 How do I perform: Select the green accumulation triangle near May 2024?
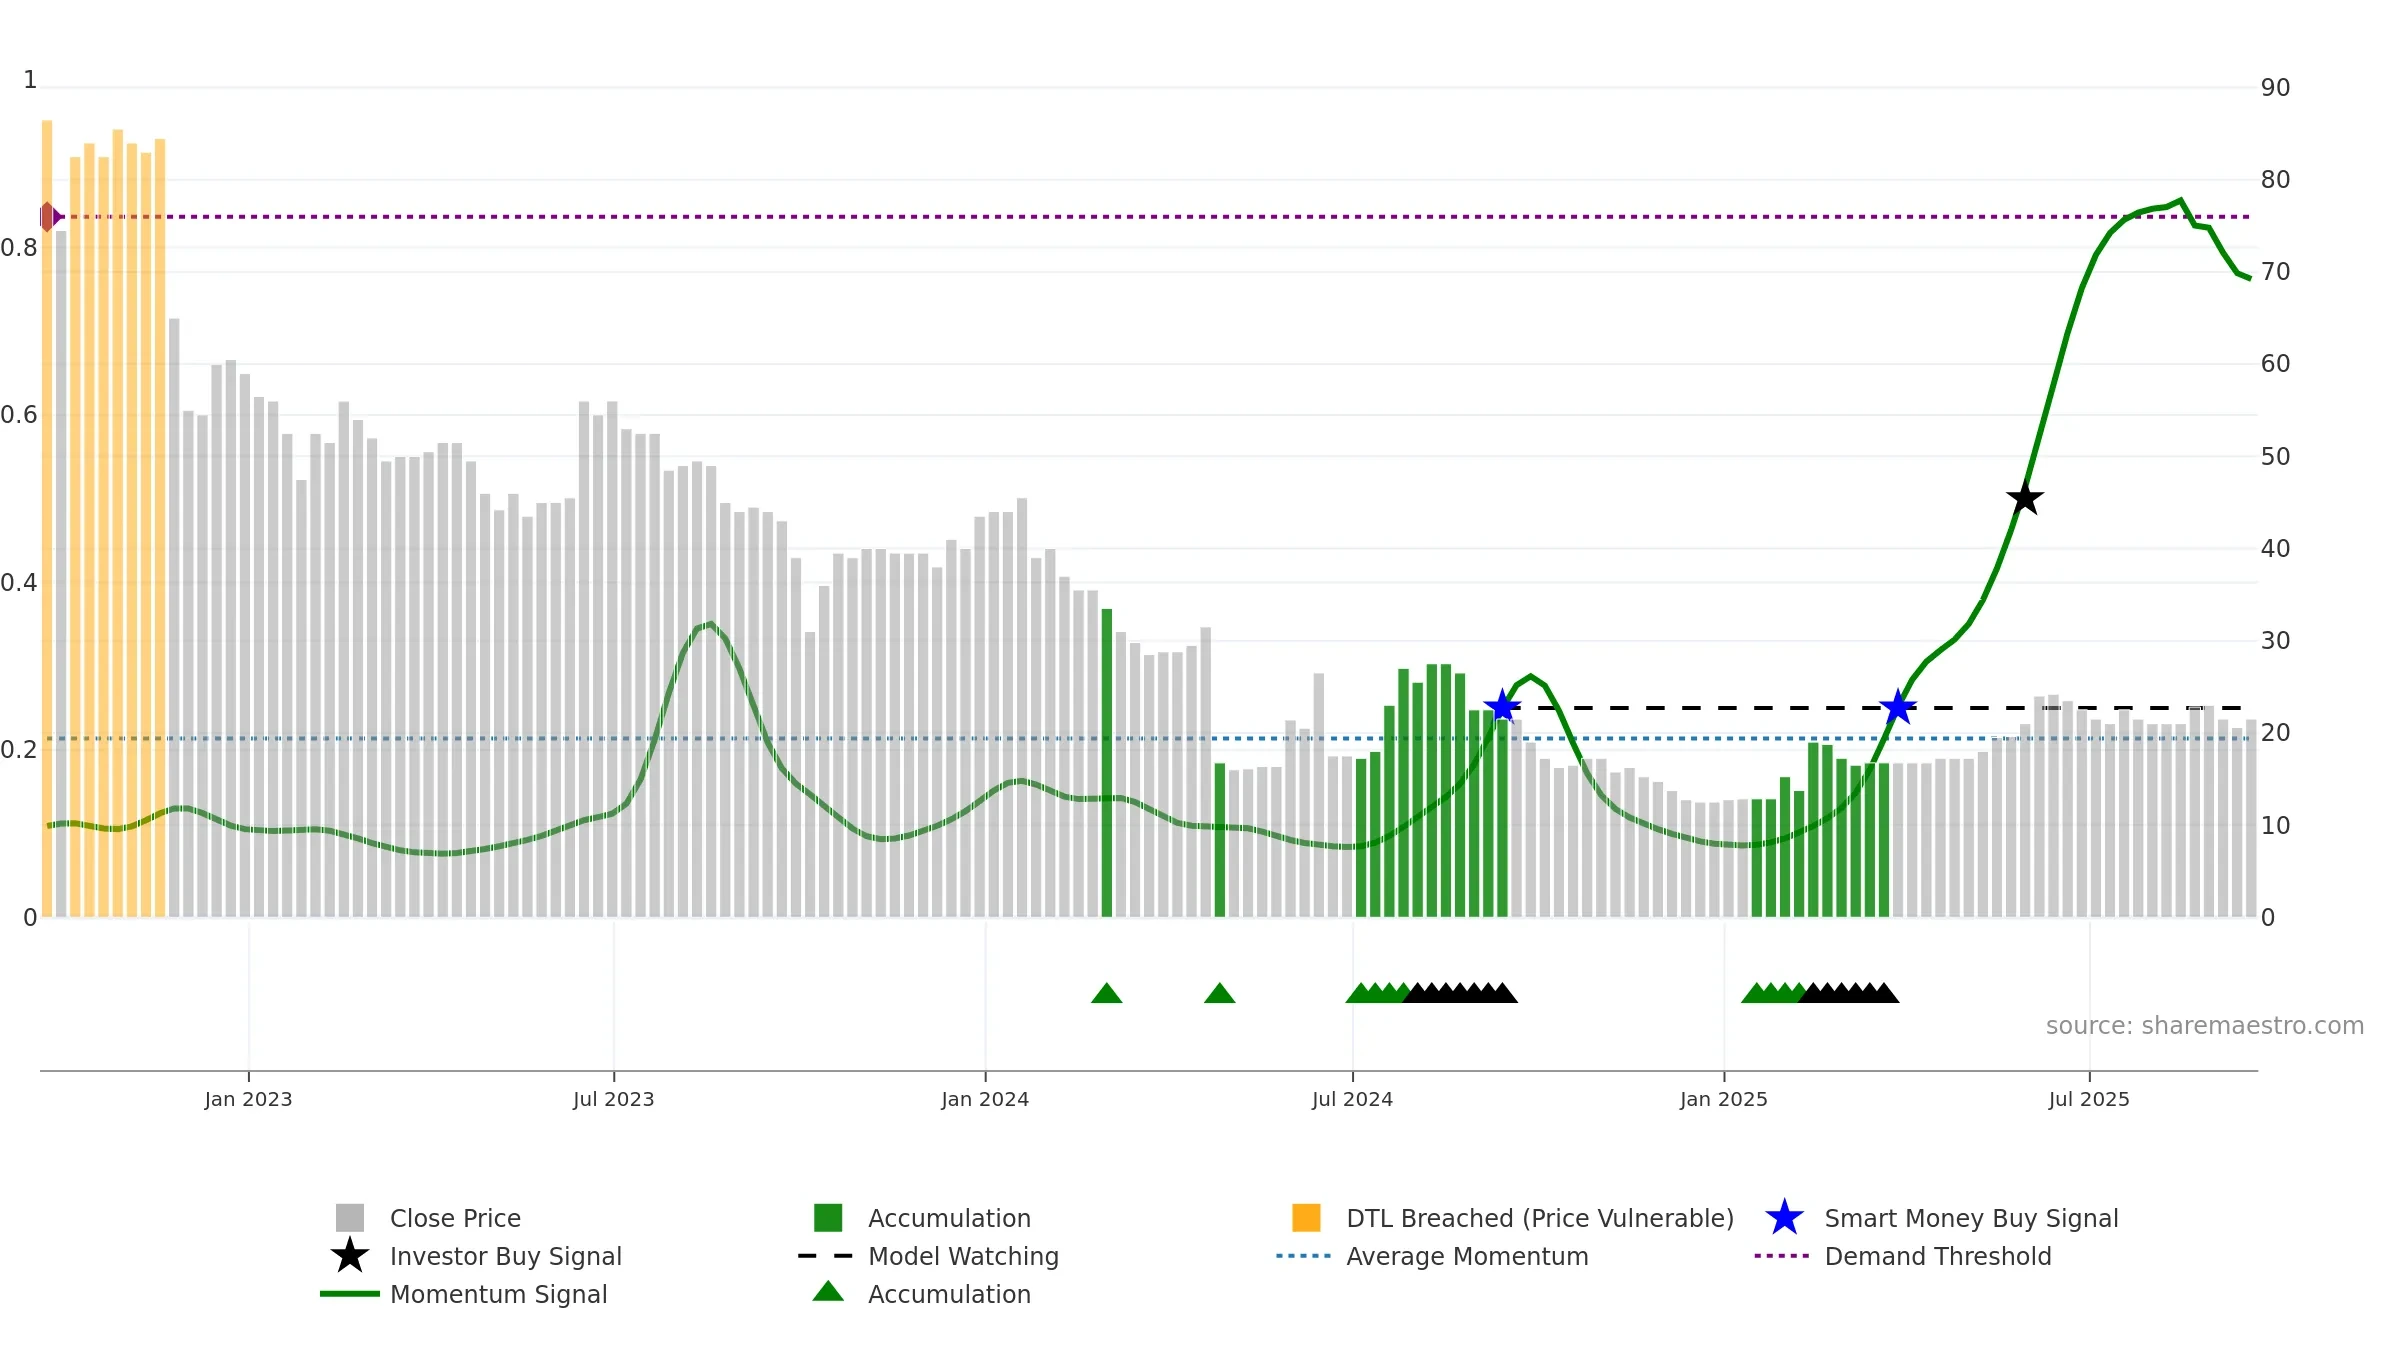[x=1219, y=993]
